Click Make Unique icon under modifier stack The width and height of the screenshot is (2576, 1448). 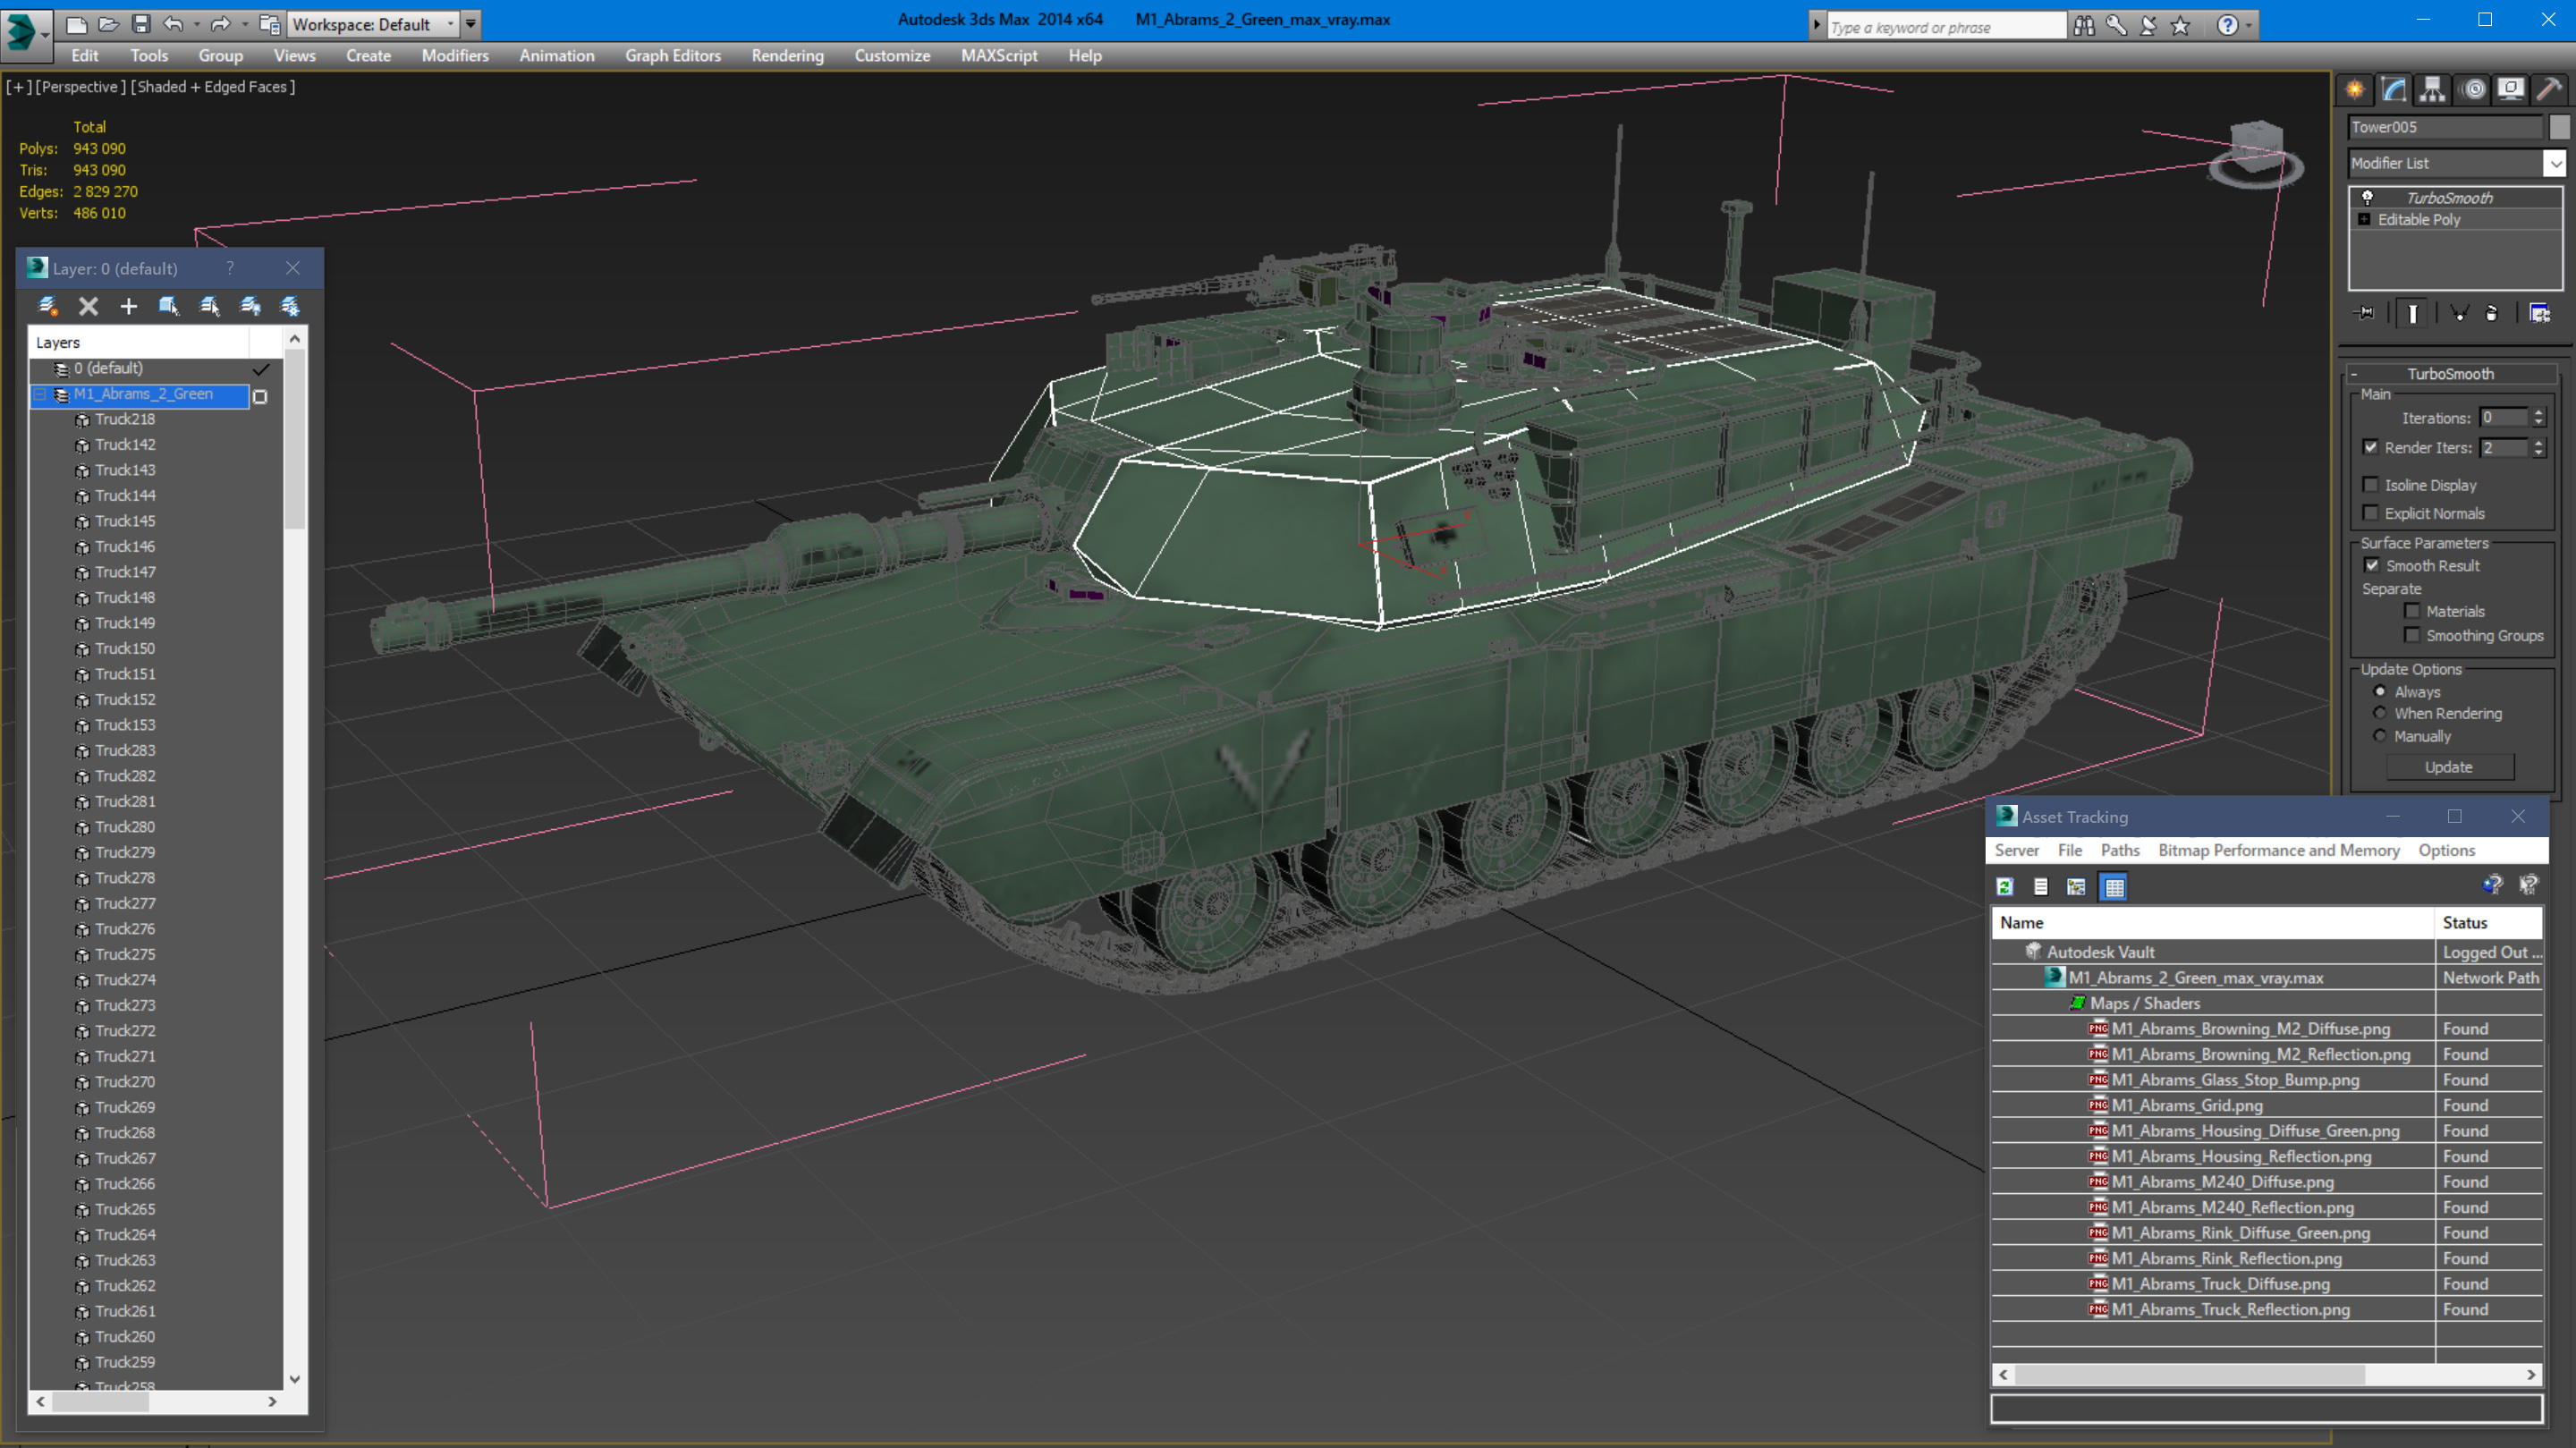point(2459,314)
